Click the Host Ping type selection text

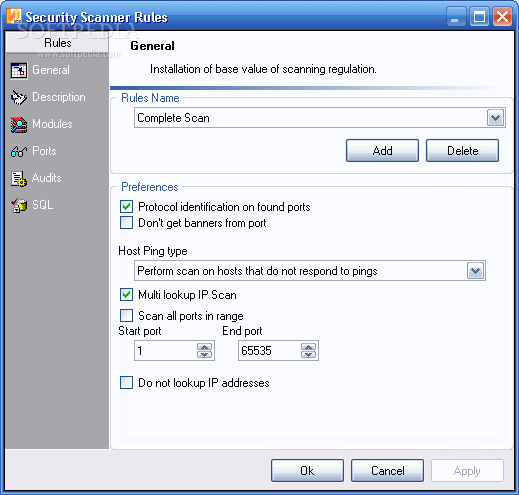[257, 271]
